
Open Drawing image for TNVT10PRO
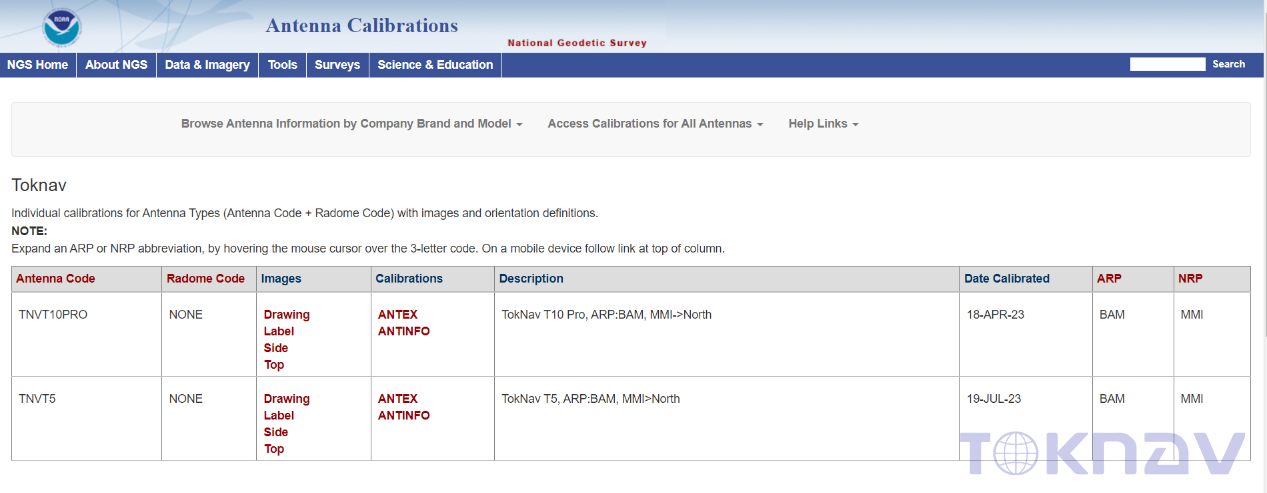tap(287, 315)
